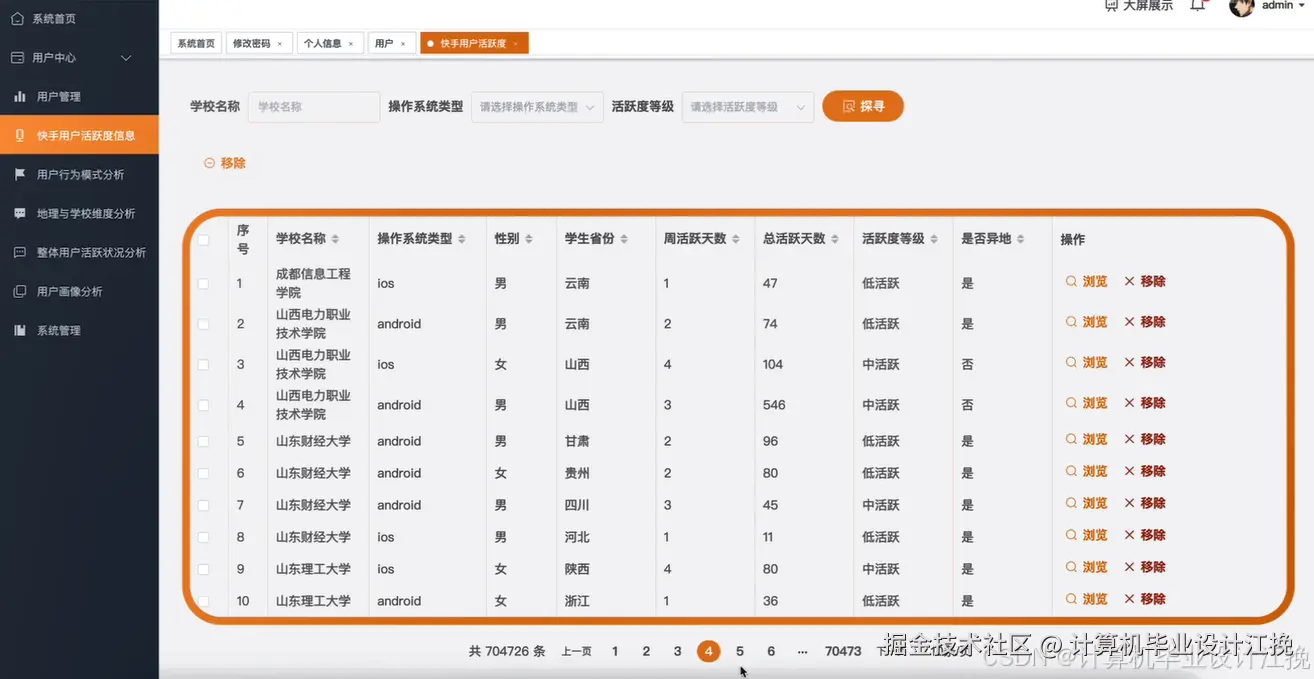
Task: Open 大屏展示 from top bar
Action: pyautogui.click(x=1138, y=6)
